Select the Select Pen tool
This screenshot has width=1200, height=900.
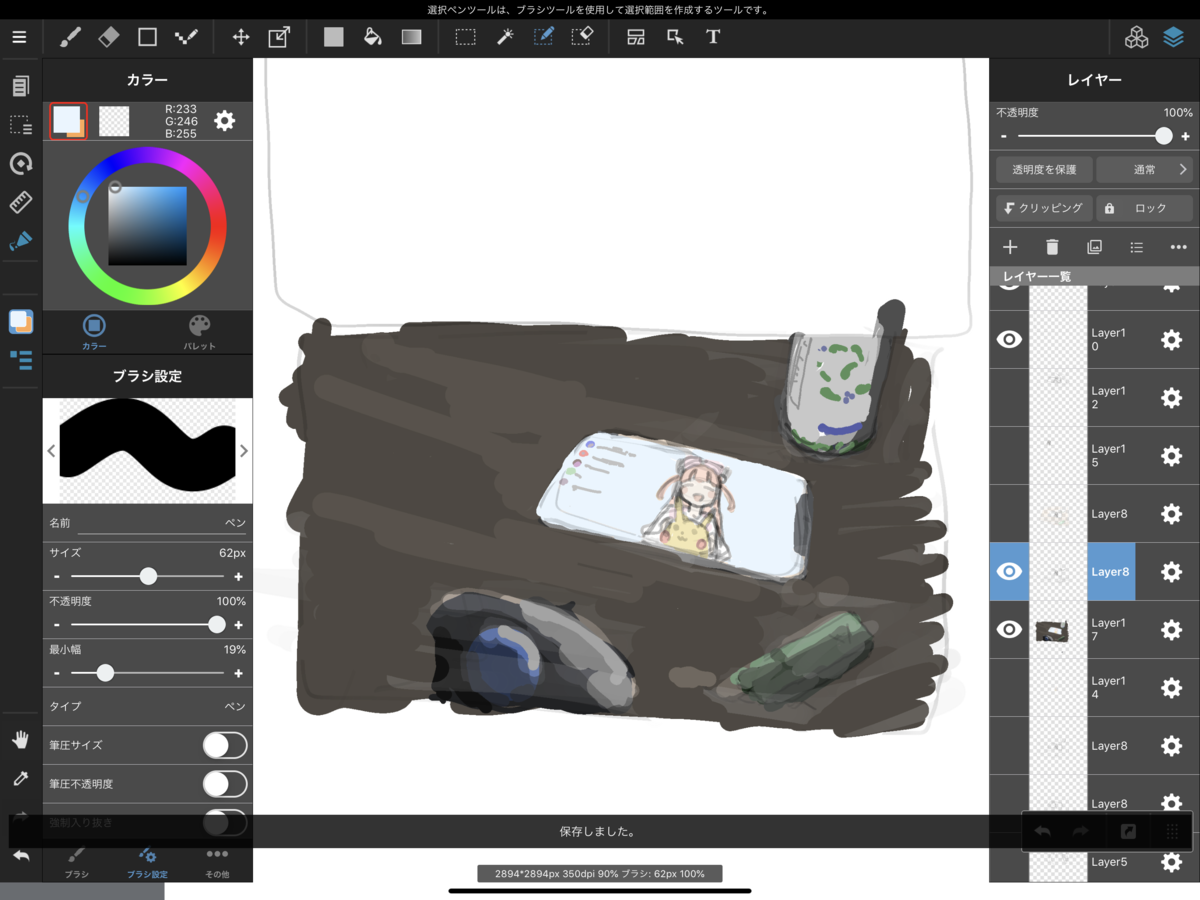pyautogui.click(x=543, y=37)
